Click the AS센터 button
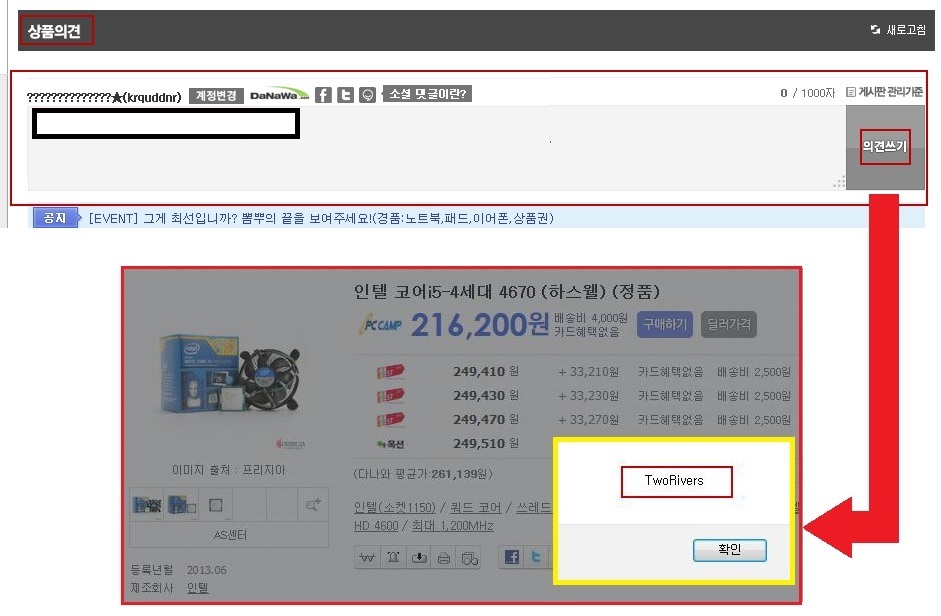This screenshot has width=941, height=616. click(229, 535)
